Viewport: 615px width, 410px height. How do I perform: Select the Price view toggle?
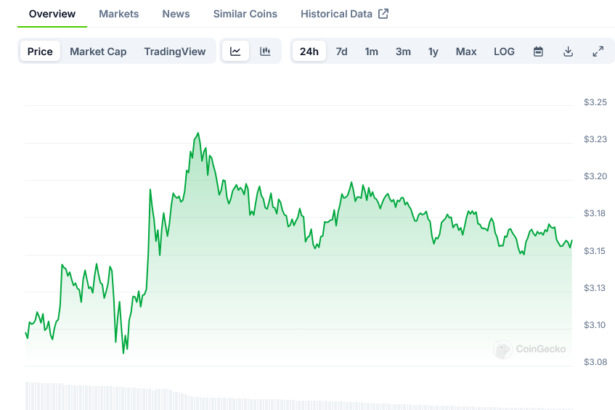pos(41,52)
